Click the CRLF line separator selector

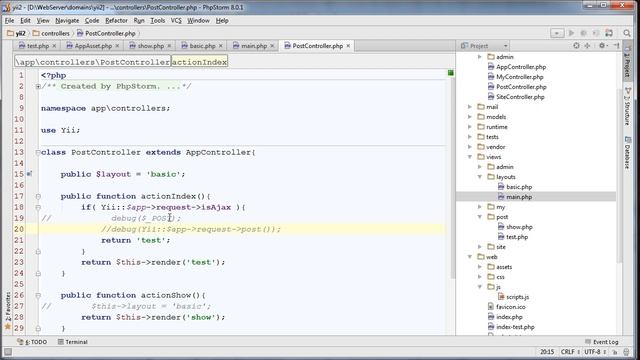tap(570, 352)
